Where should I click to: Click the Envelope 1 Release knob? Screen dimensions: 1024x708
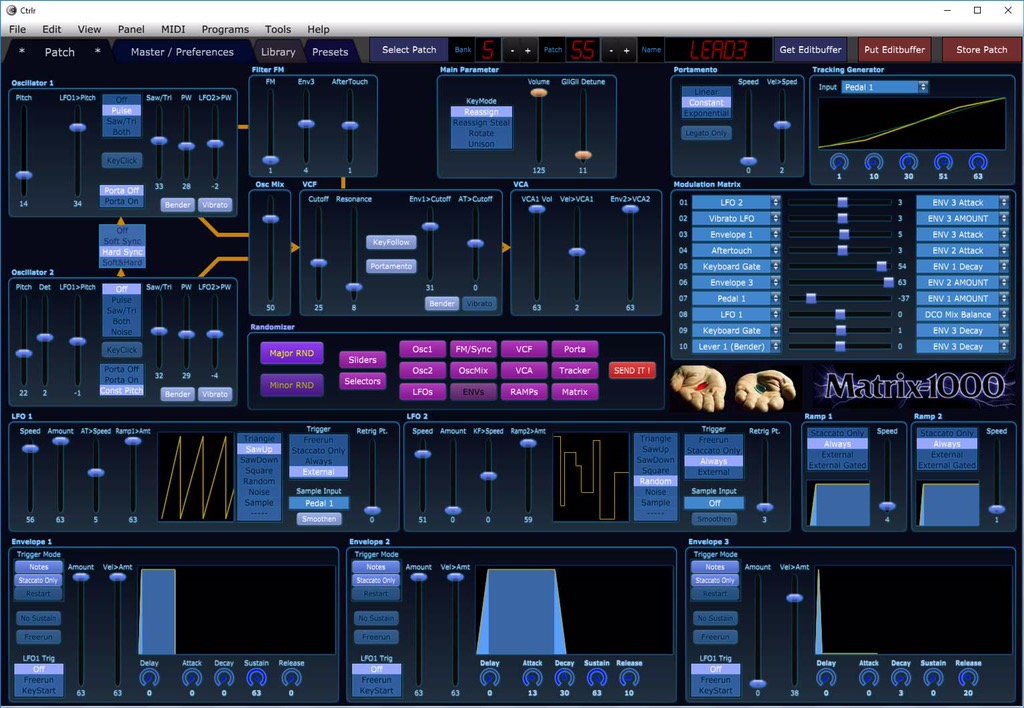pos(291,679)
